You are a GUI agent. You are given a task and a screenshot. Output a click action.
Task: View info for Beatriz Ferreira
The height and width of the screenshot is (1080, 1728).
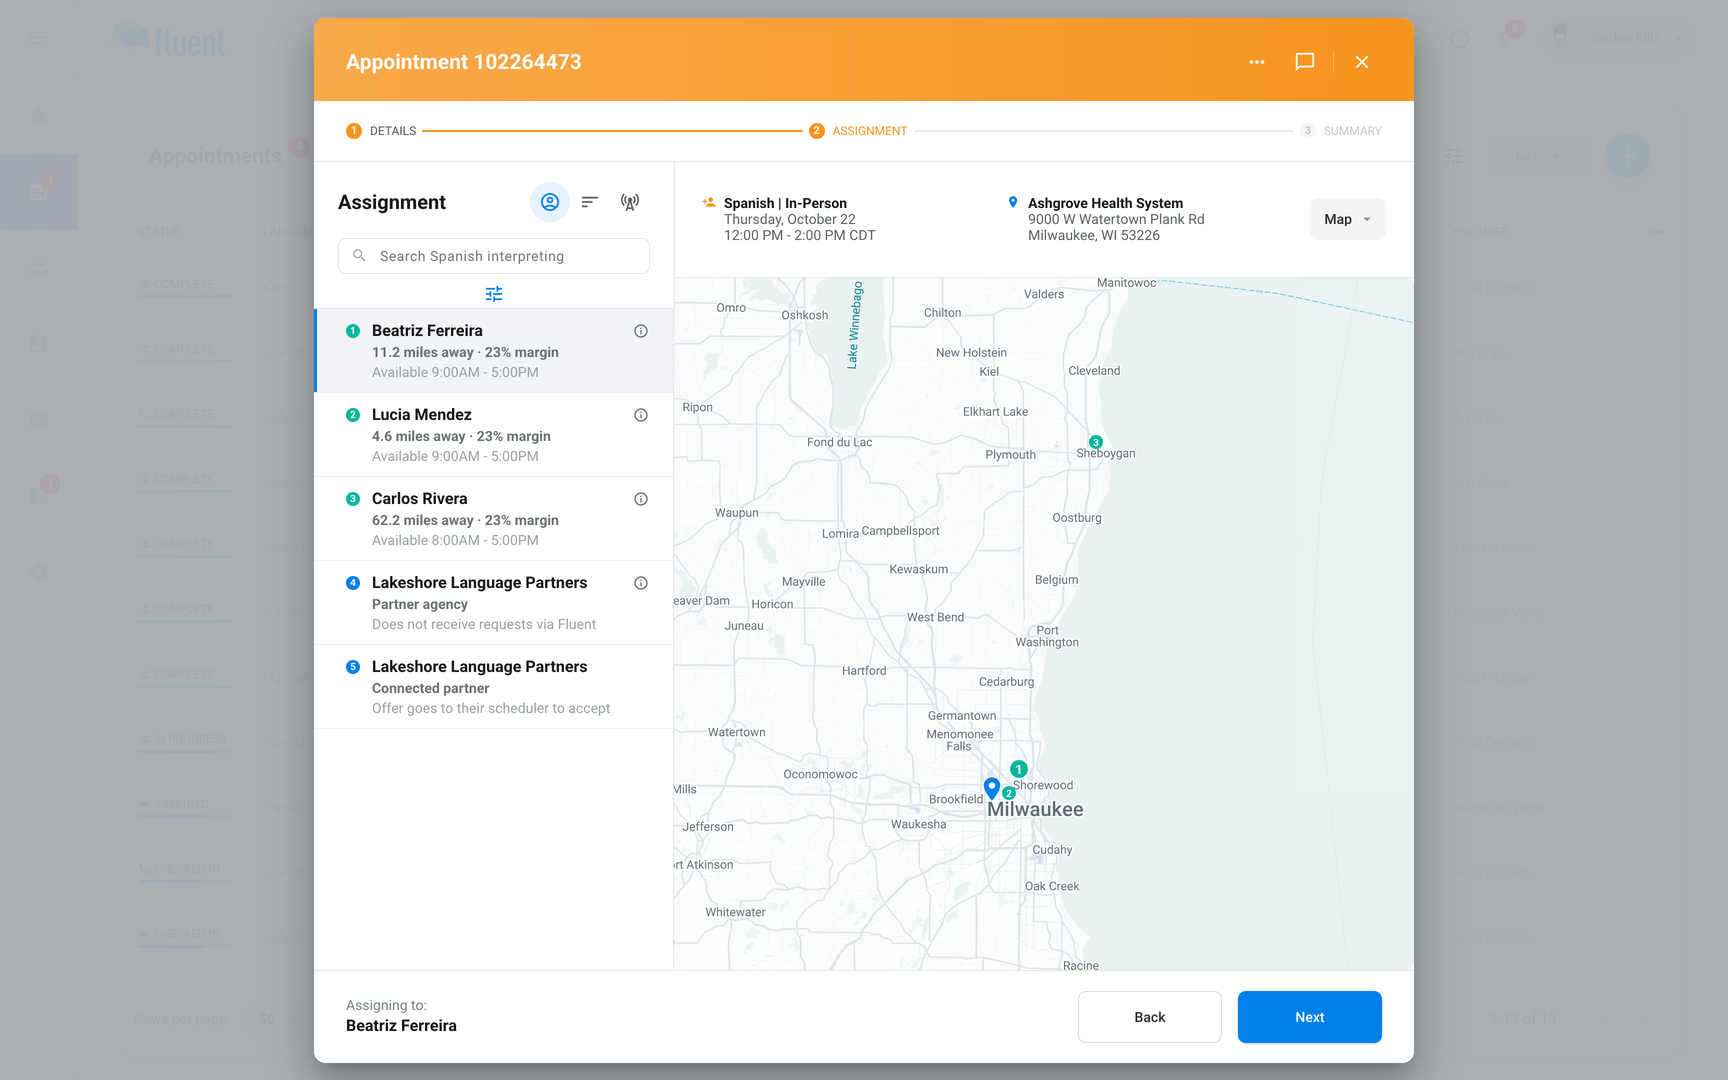641,331
